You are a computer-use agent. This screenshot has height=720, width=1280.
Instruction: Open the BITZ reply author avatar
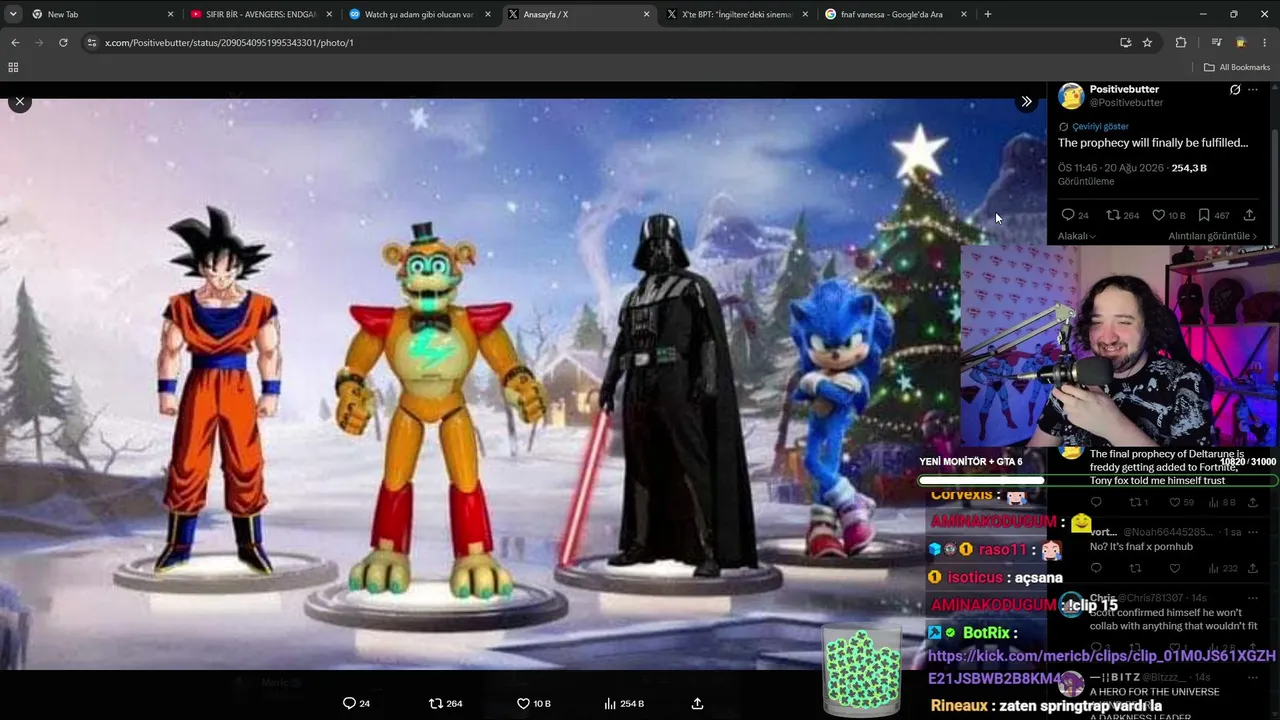pos(1071,684)
